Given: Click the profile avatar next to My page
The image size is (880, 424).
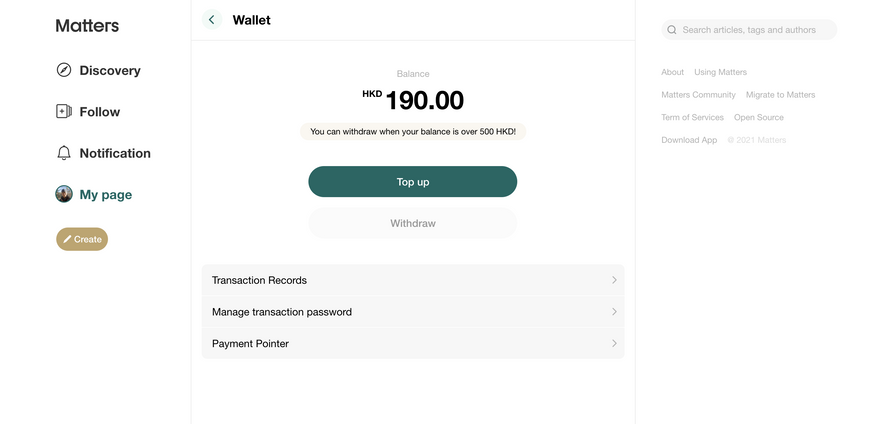Looking at the screenshot, I should point(64,194).
